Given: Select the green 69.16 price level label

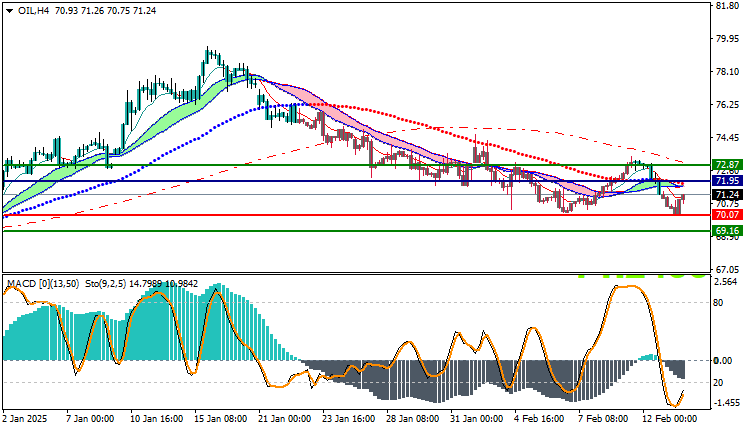Looking at the screenshot, I should 727,231.
